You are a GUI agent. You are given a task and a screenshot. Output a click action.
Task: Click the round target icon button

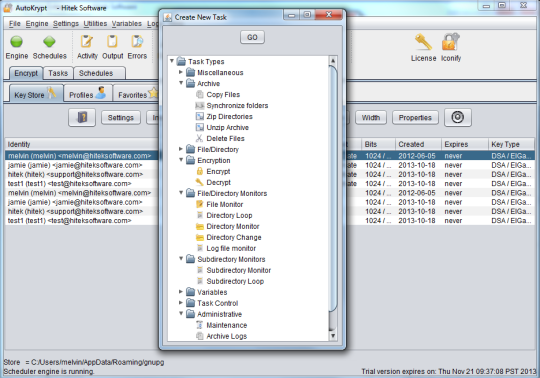tap(458, 117)
